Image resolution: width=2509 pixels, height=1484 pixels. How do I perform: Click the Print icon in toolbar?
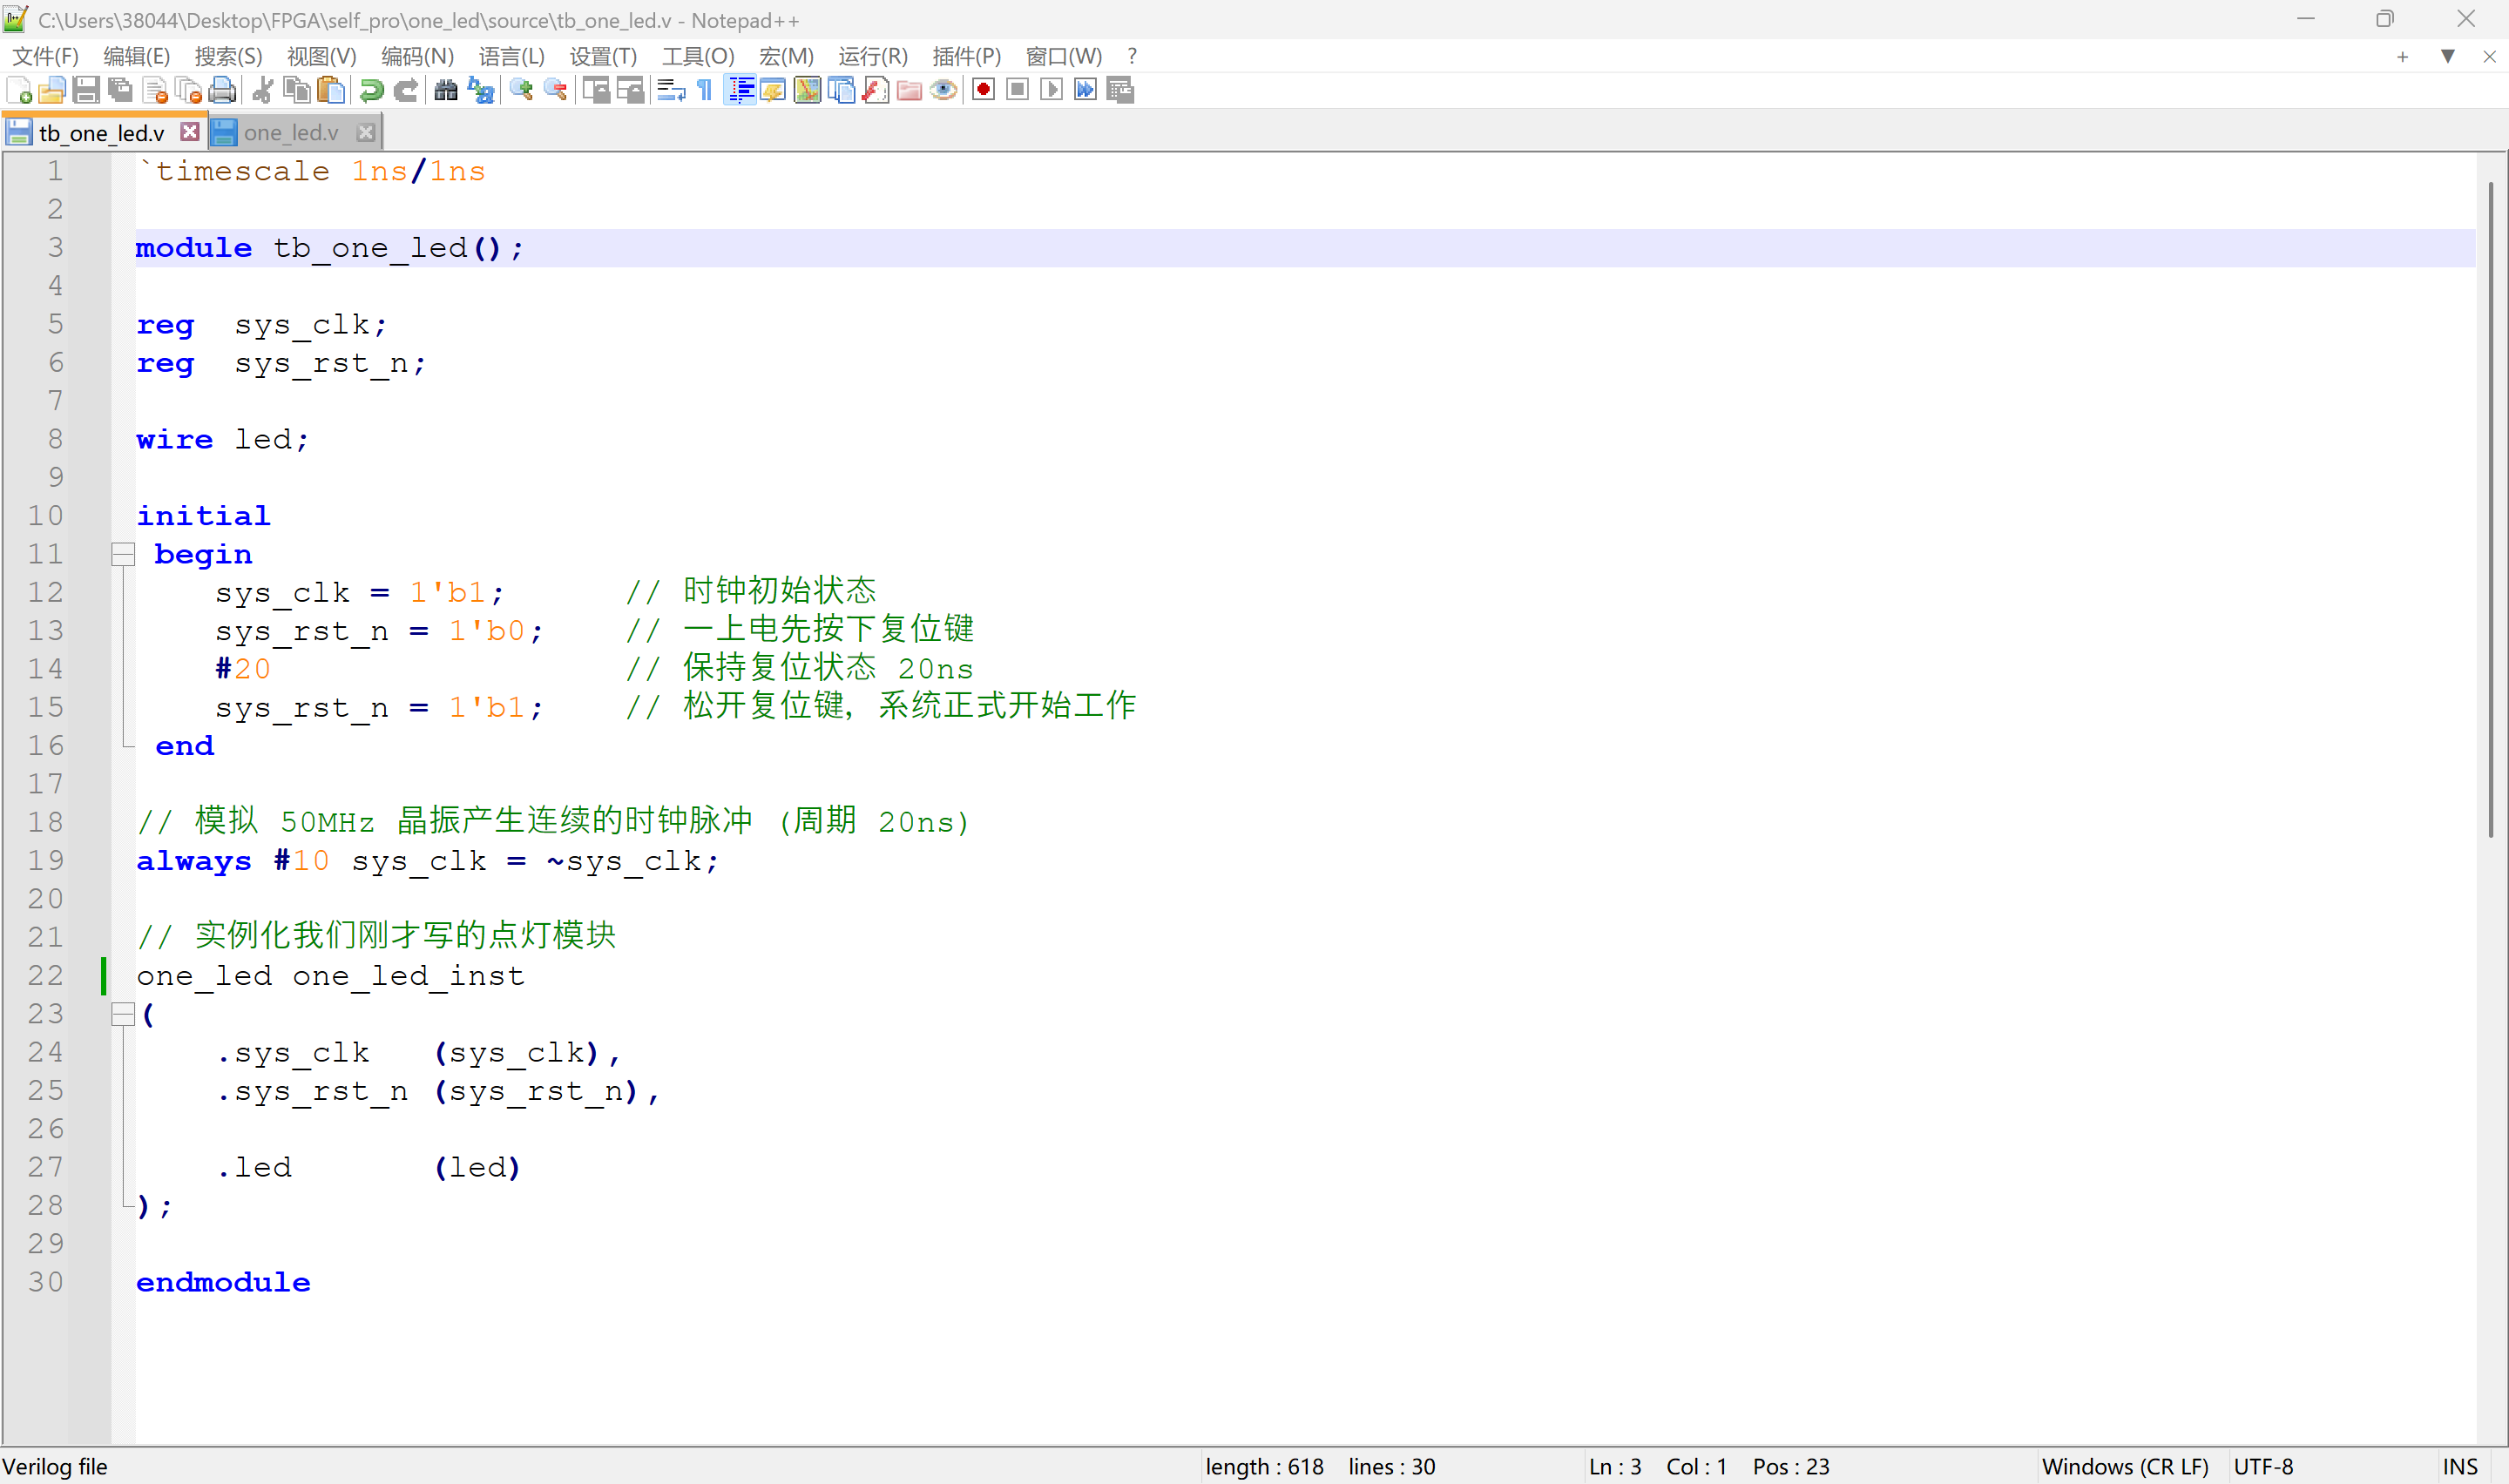click(x=222, y=91)
